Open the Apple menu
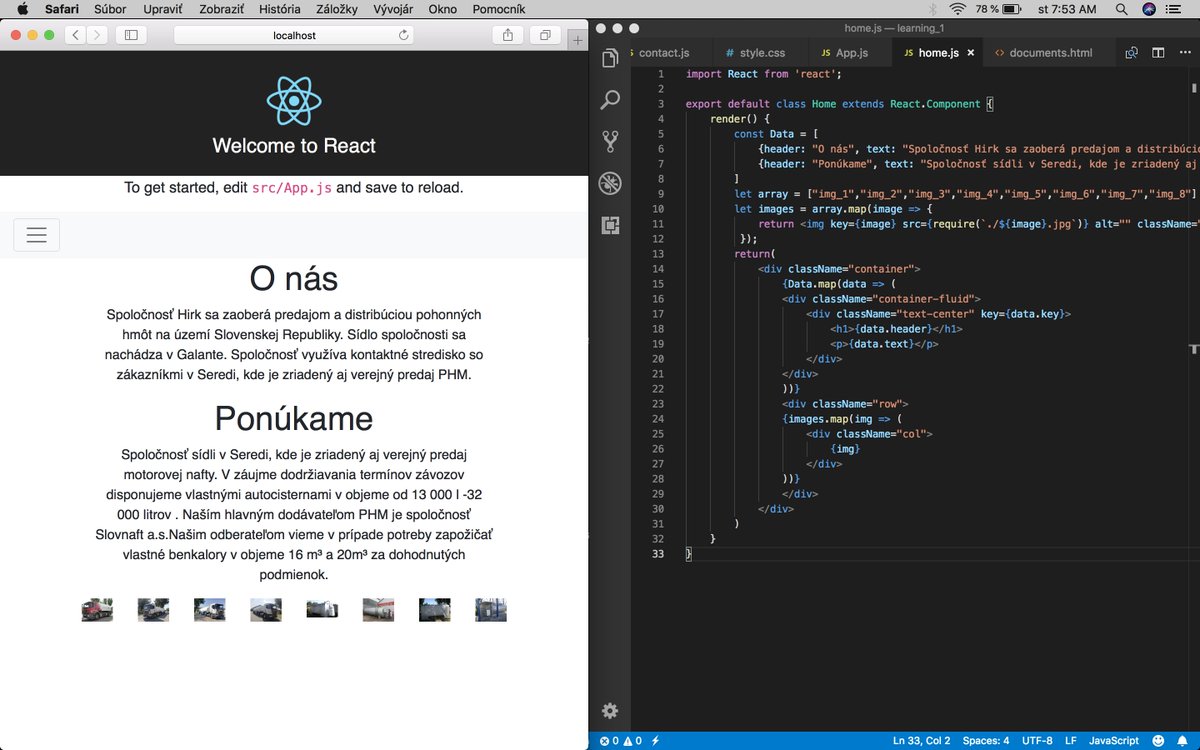 pos(22,9)
